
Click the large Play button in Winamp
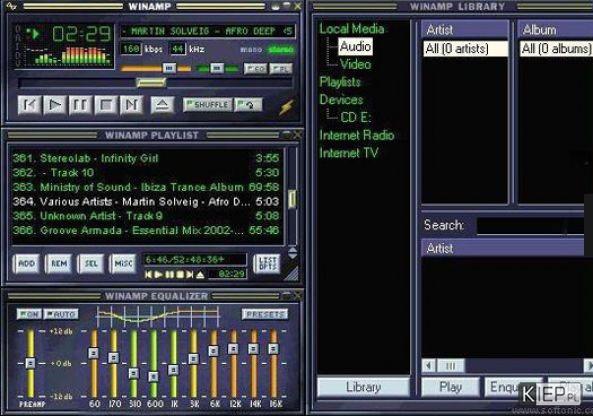point(55,105)
